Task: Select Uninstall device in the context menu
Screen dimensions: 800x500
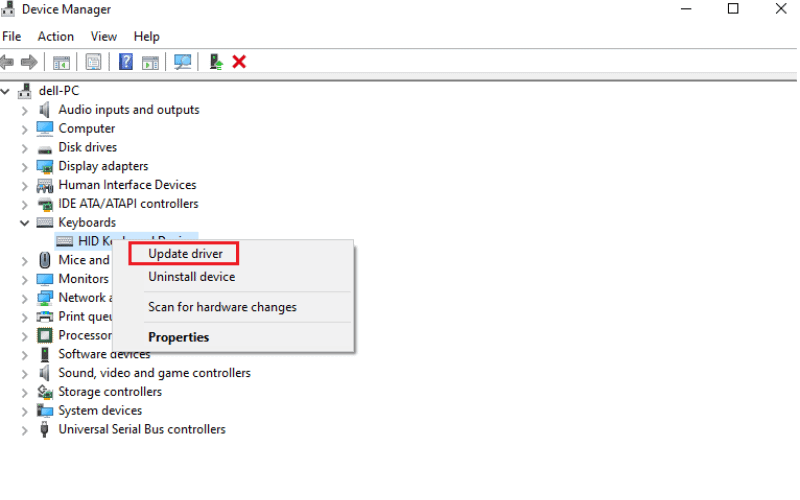Action: point(191,277)
